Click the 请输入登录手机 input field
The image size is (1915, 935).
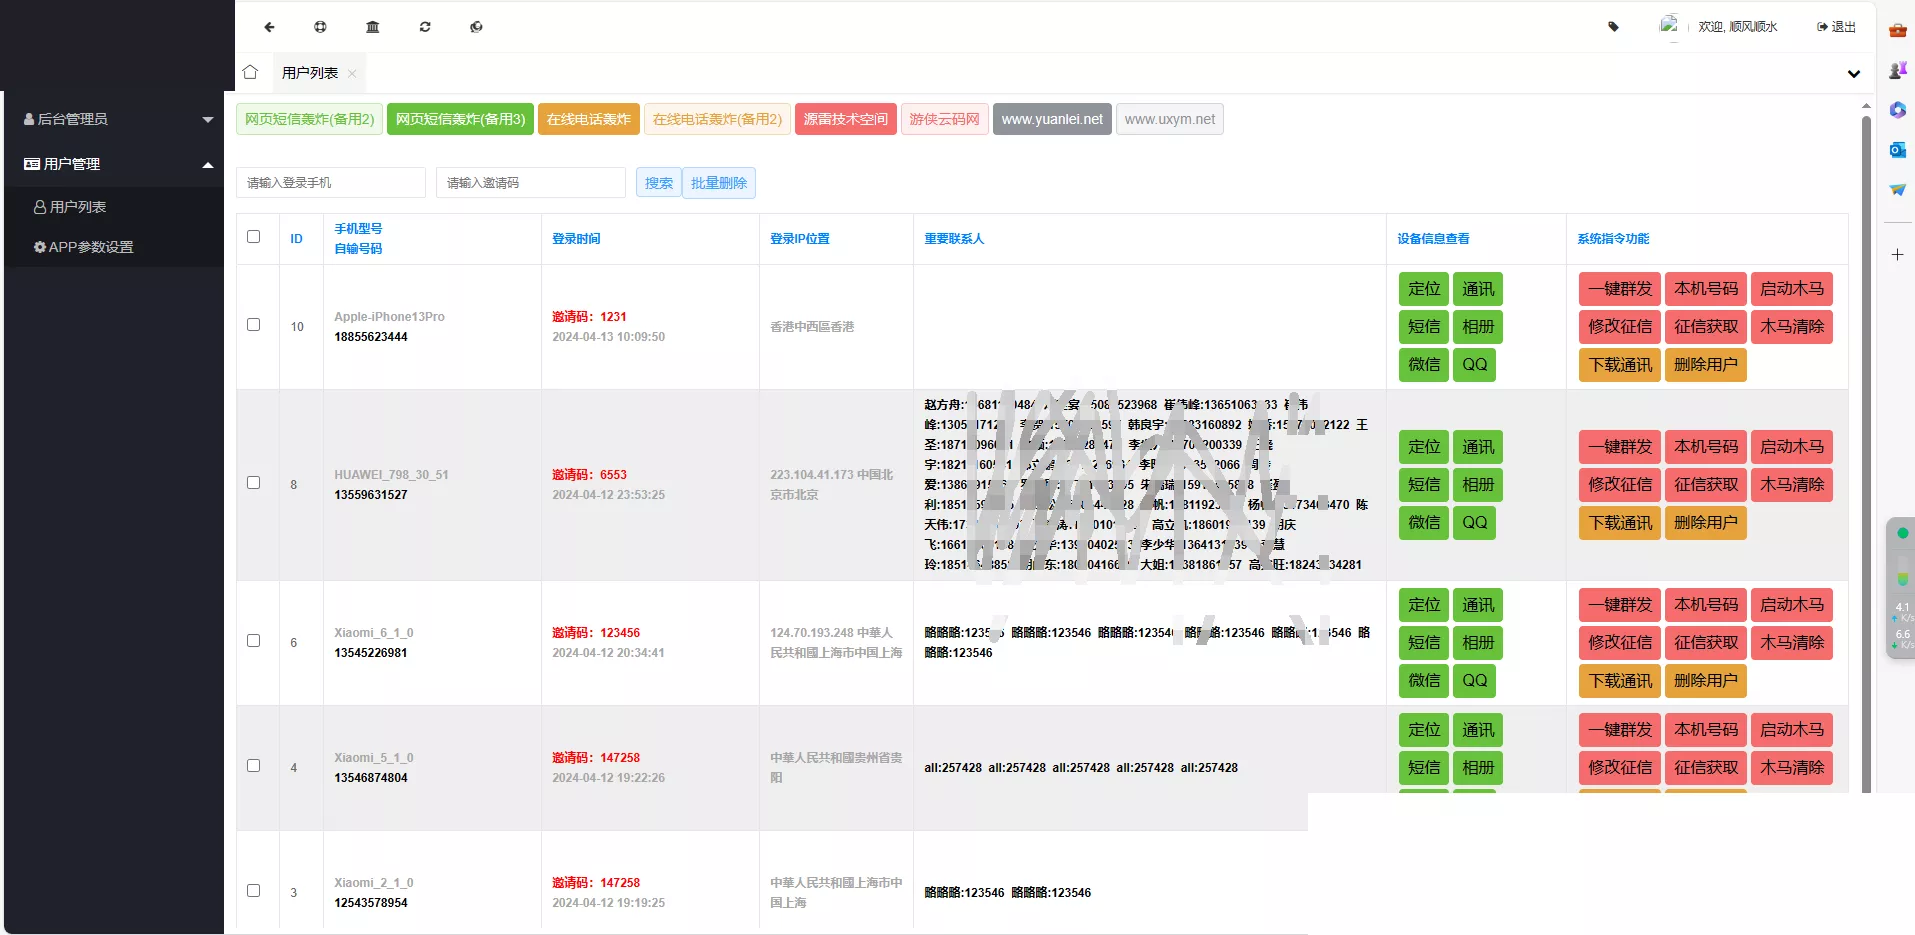coord(331,183)
